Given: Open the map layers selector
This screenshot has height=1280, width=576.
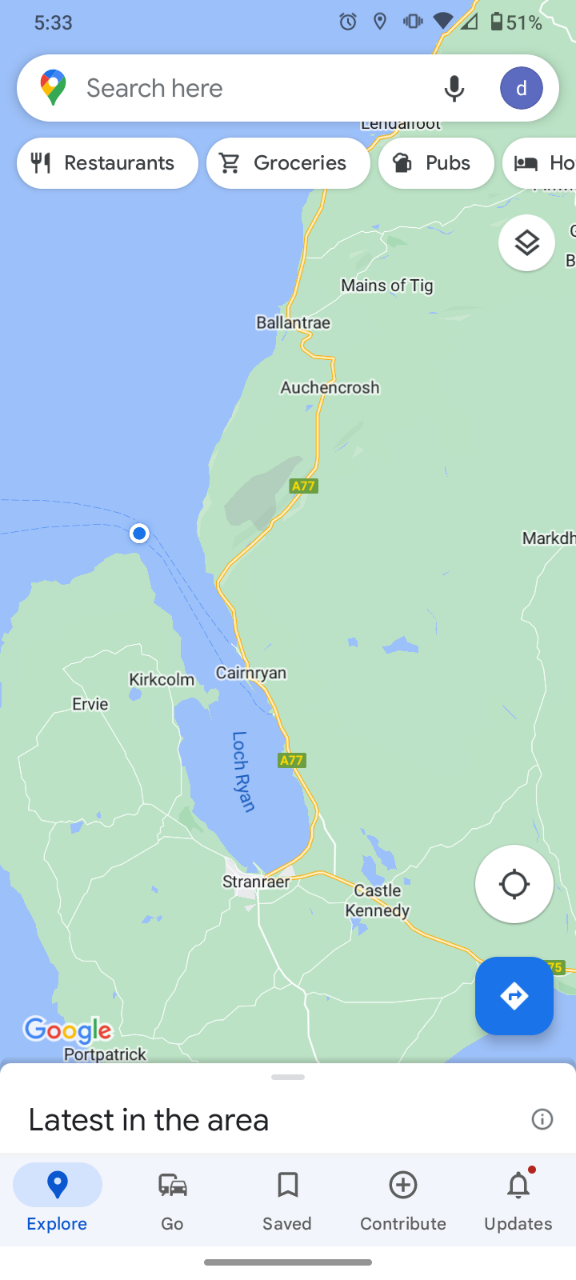Looking at the screenshot, I should tap(527, 242).
